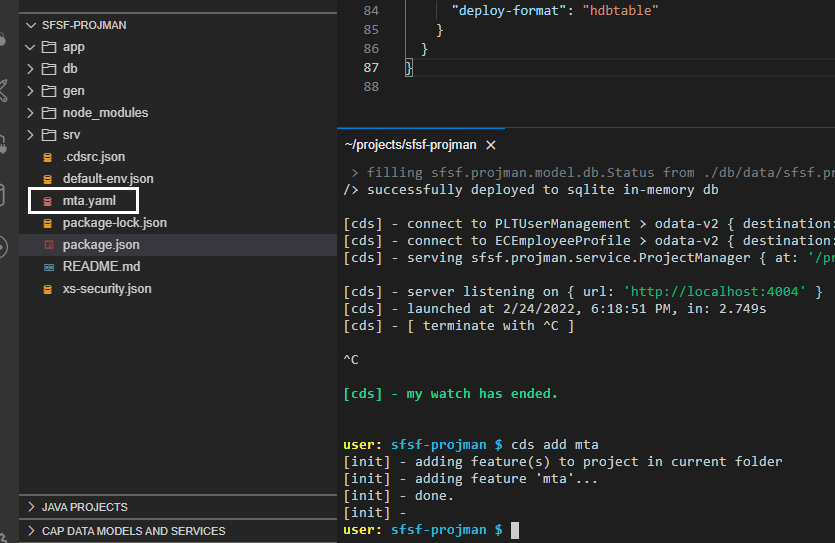835x543 pixels.
Task: Click closing brace on line 87
Action: [x=409, y=68]
